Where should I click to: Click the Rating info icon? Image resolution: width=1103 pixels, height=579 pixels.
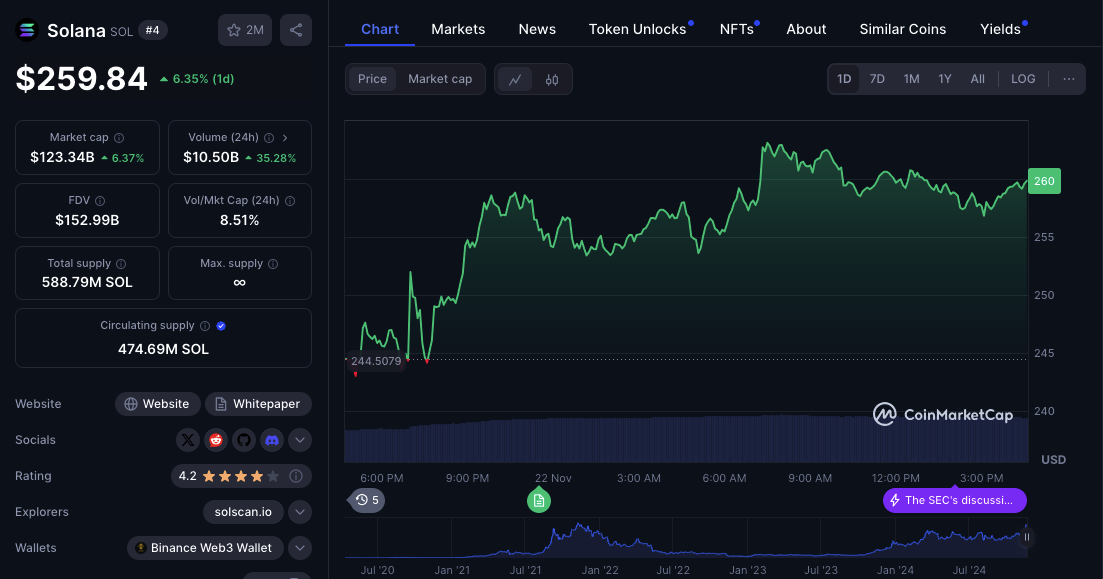[x=296, y=476]
